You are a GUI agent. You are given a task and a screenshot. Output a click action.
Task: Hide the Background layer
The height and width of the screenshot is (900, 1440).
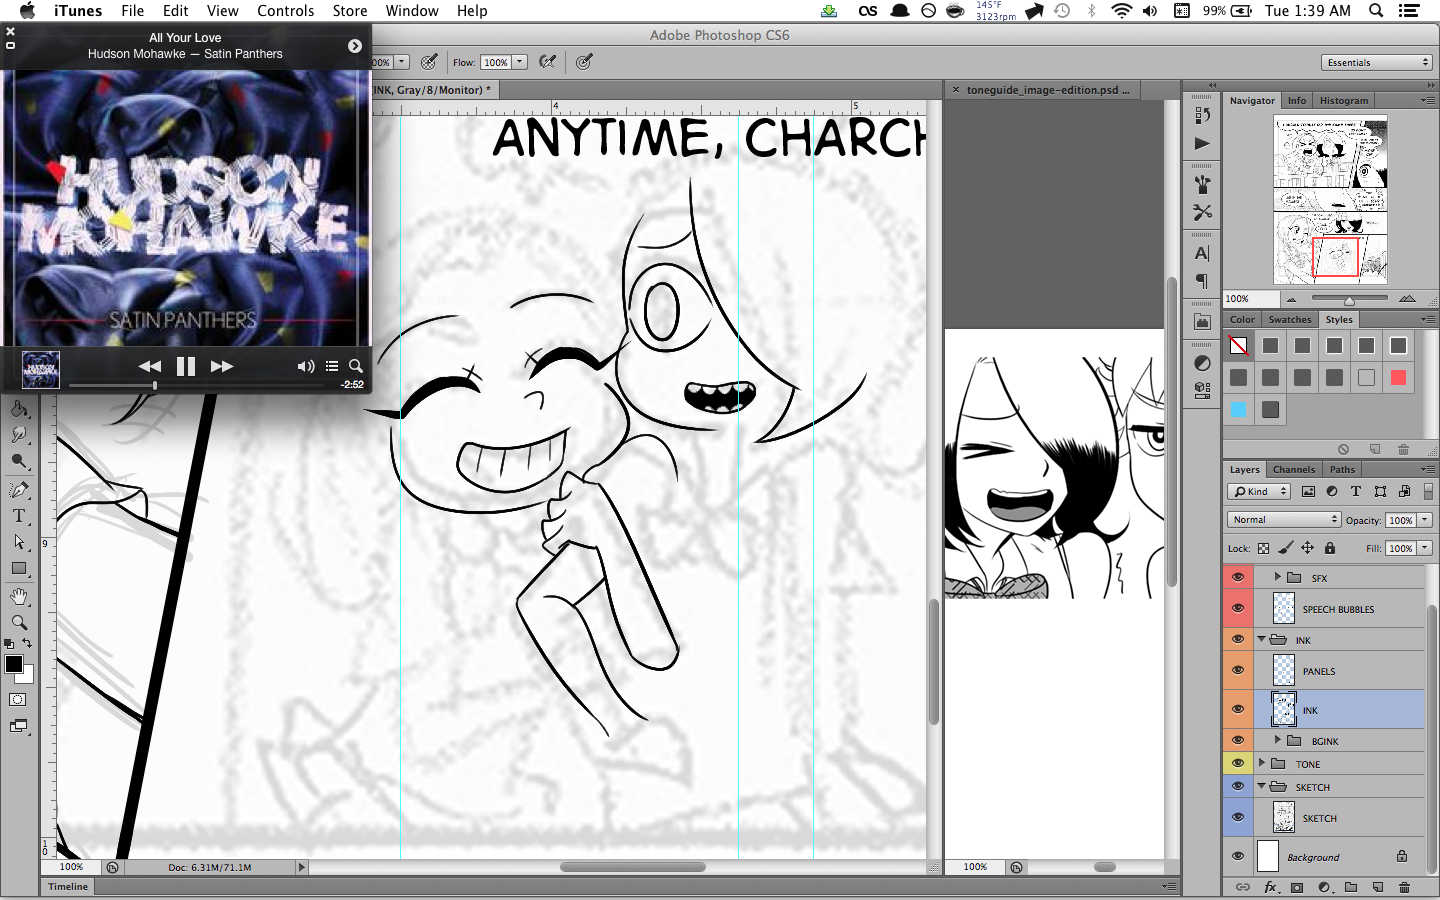tap(1238, 856)
